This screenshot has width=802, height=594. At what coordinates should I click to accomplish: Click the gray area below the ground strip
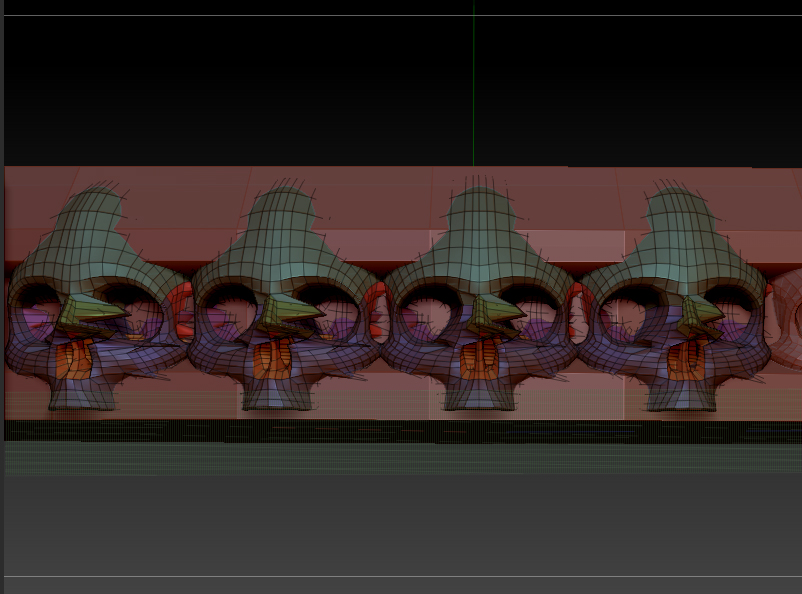click(400, 520)
